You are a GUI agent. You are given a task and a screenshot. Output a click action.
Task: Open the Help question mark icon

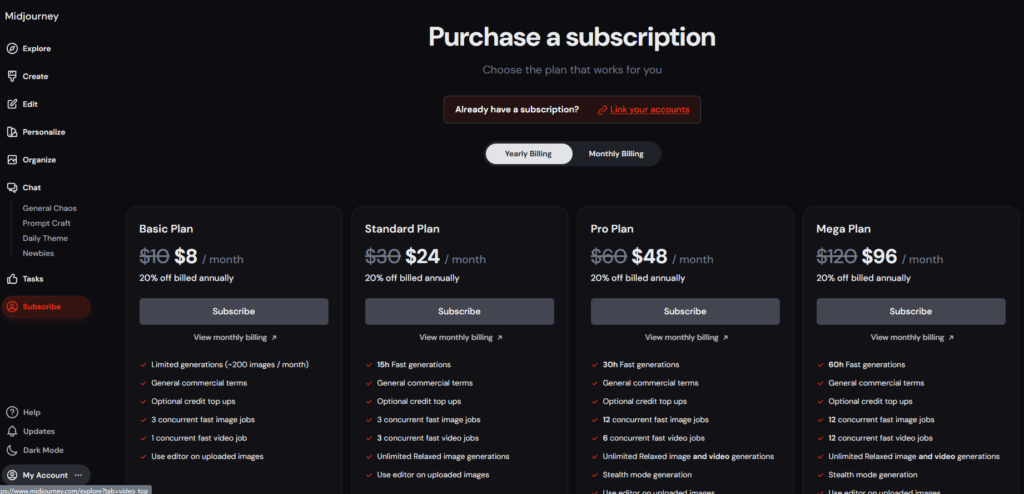click(12, 412)
